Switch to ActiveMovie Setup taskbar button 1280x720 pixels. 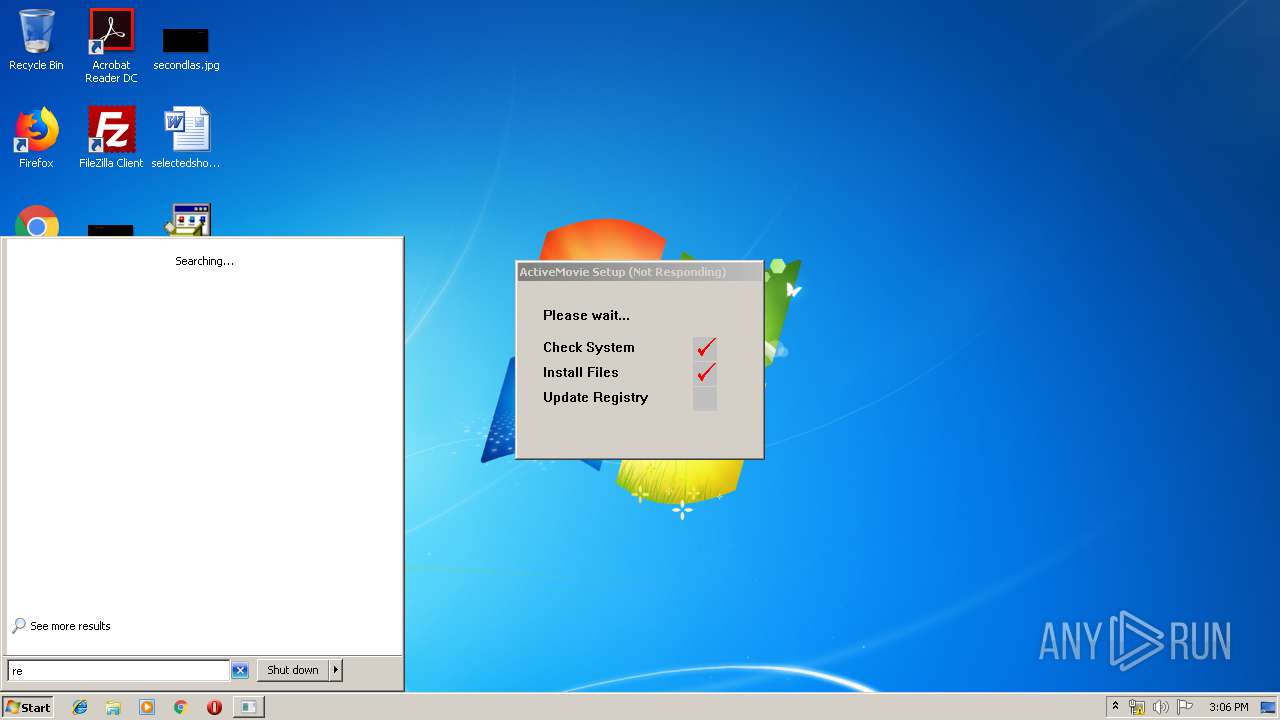pyautogui.click(x=248, y=707)
